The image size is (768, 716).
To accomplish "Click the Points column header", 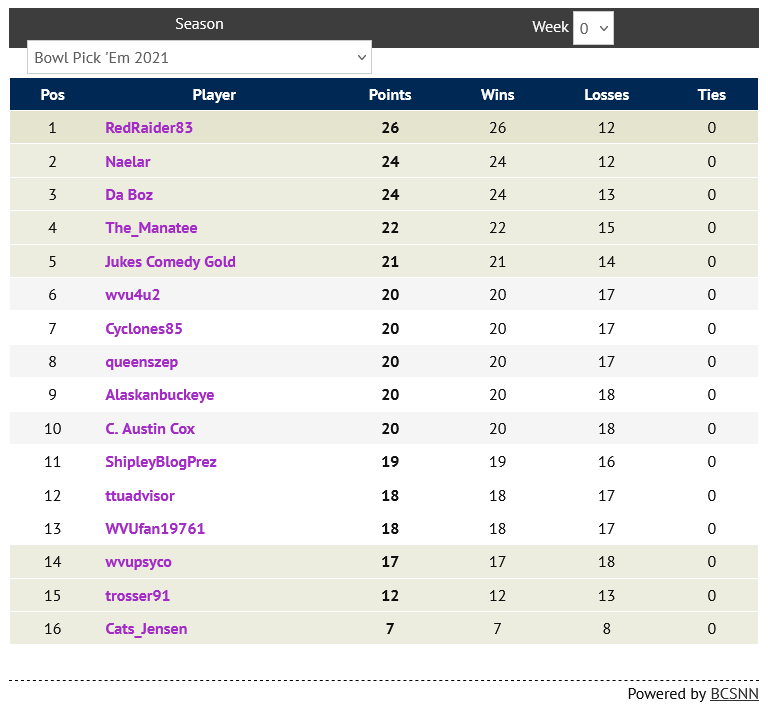I will pos(390,95).
